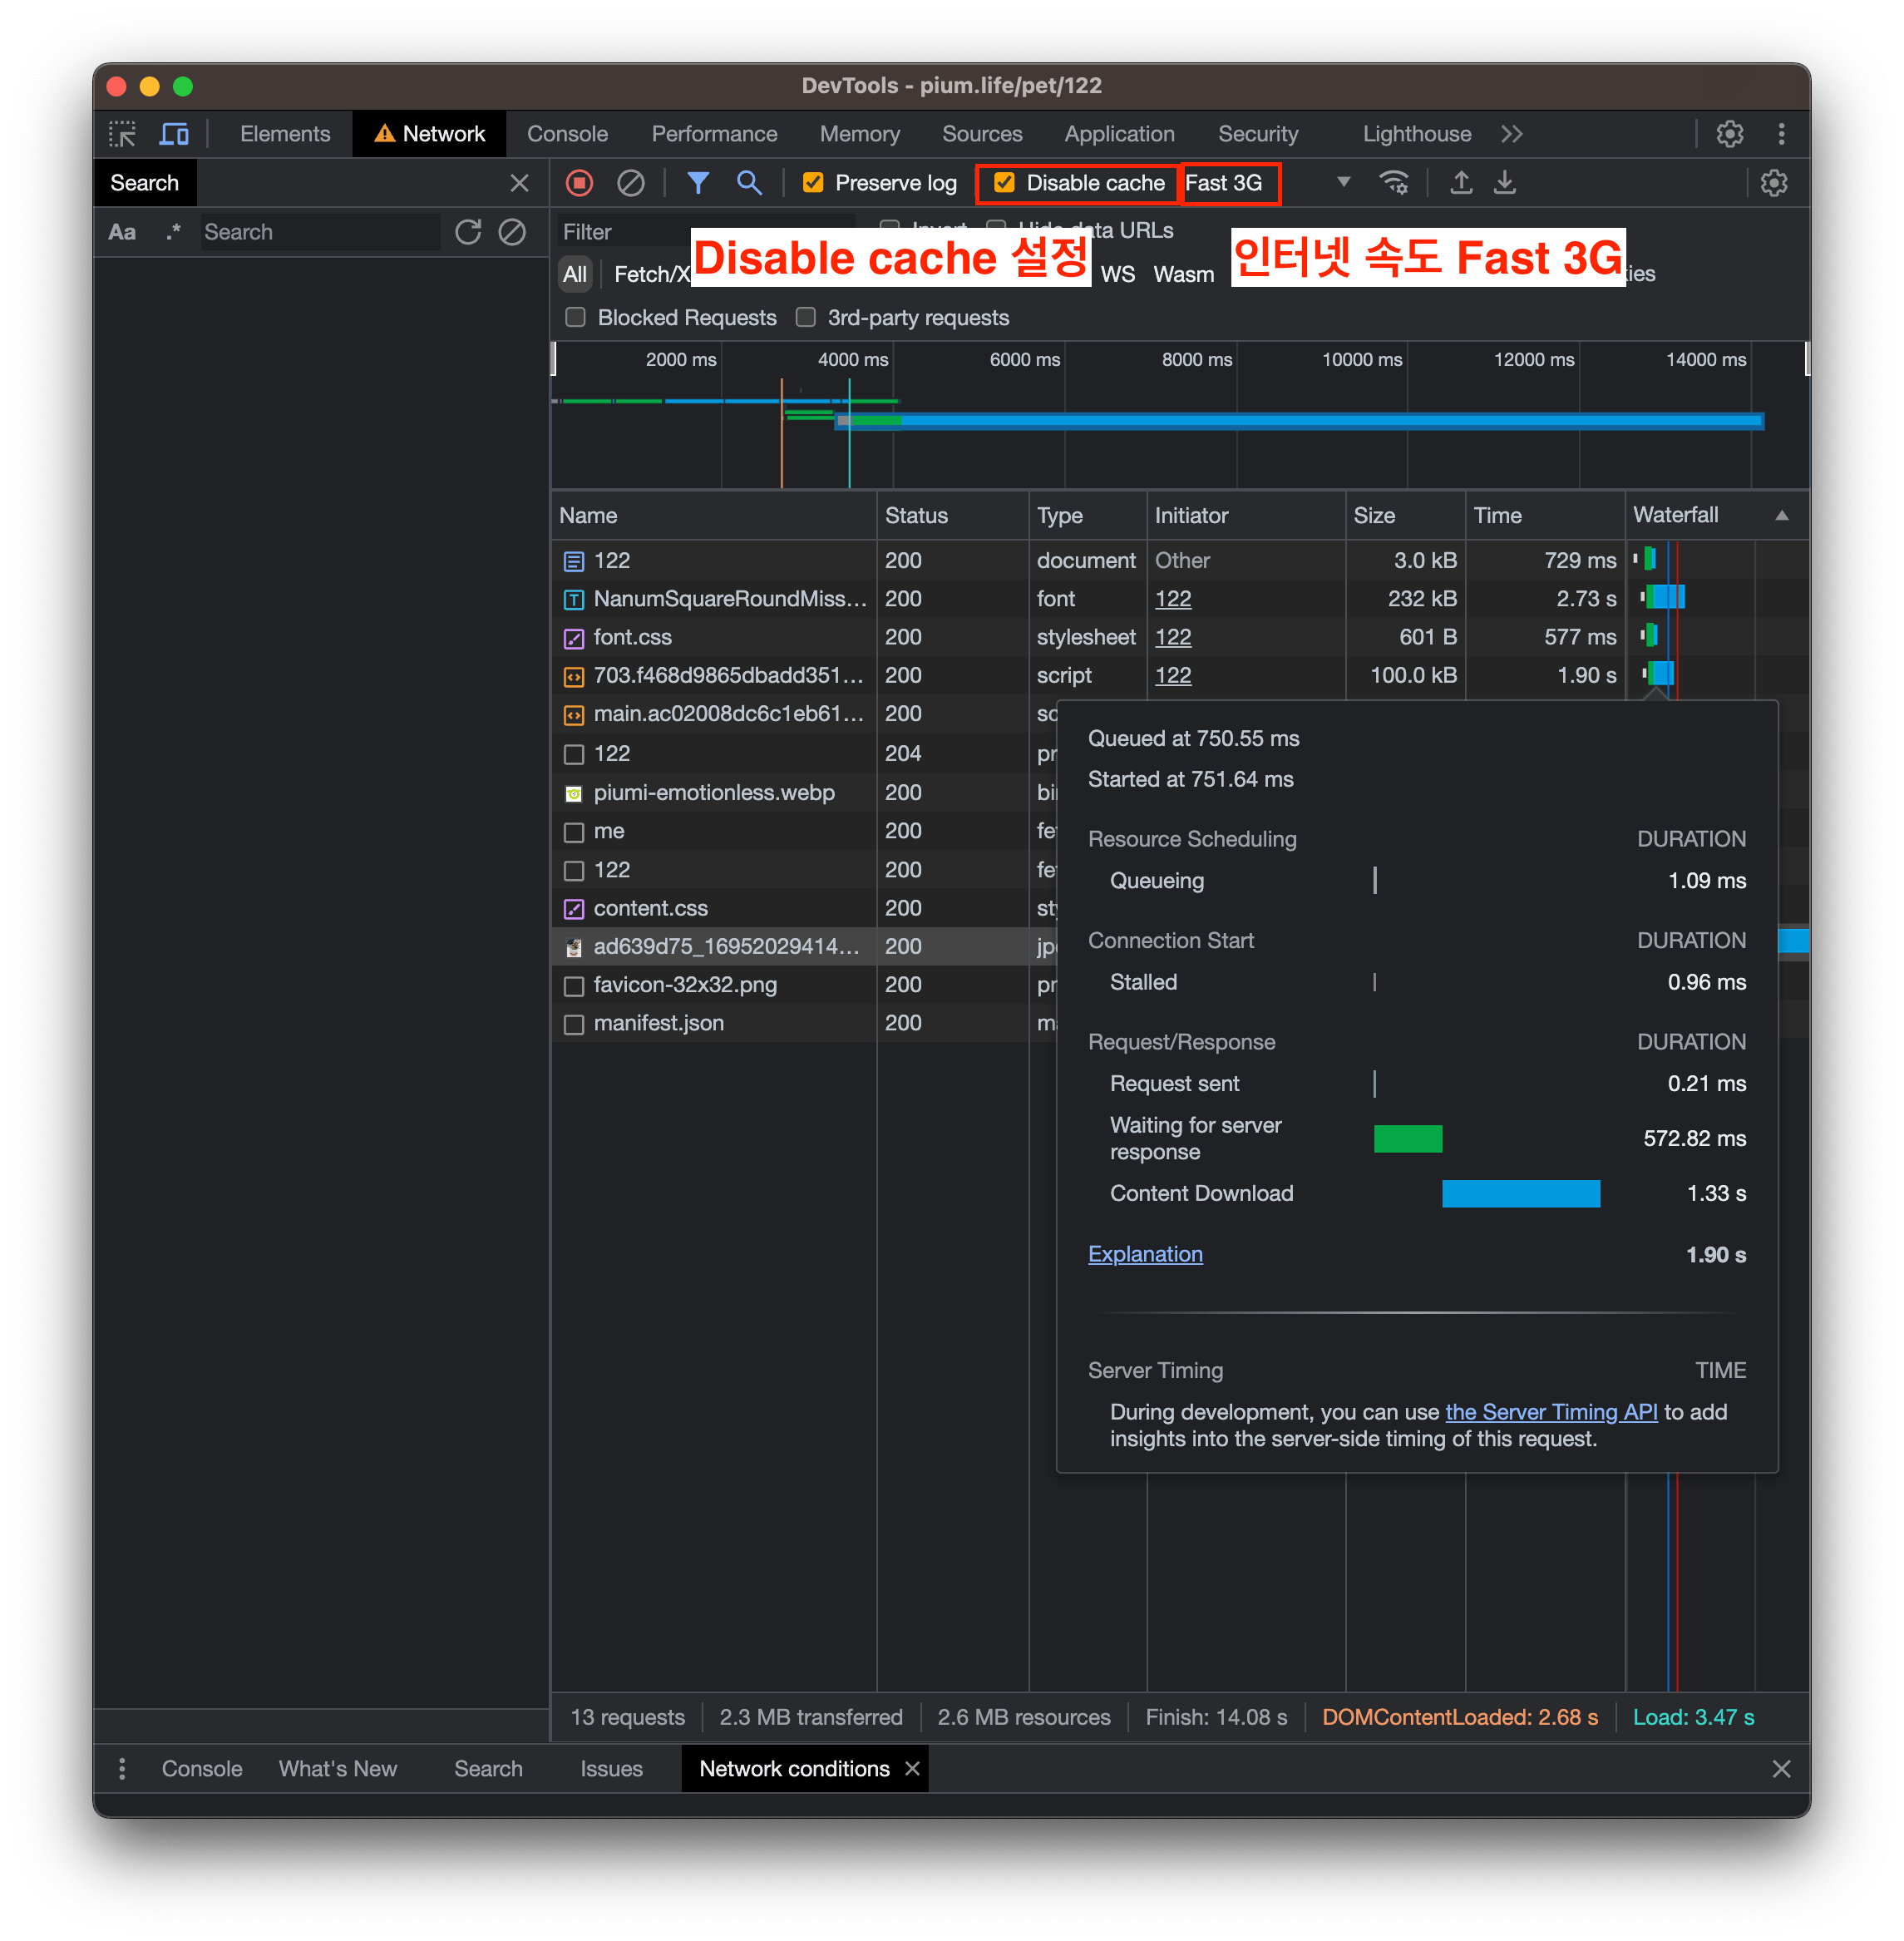Image resolution: width=1904 pixels, height=1941 pixels.
Task: Toggle the request filter funnel icon
Action: (698, 183)
